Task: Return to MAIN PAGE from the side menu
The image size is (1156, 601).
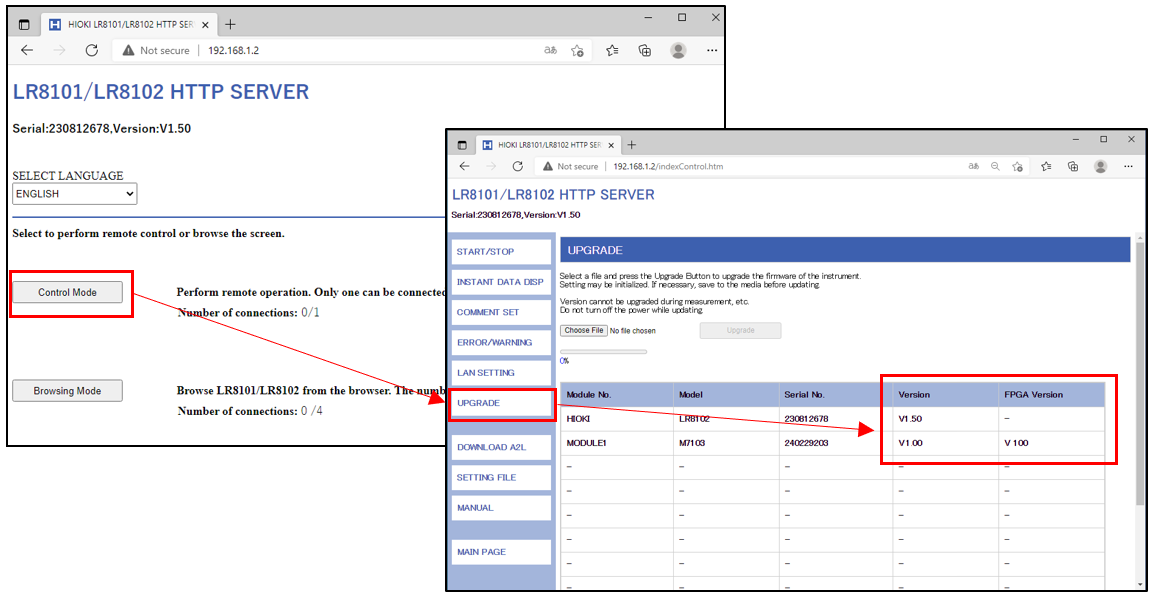Action: pos(501,552)
